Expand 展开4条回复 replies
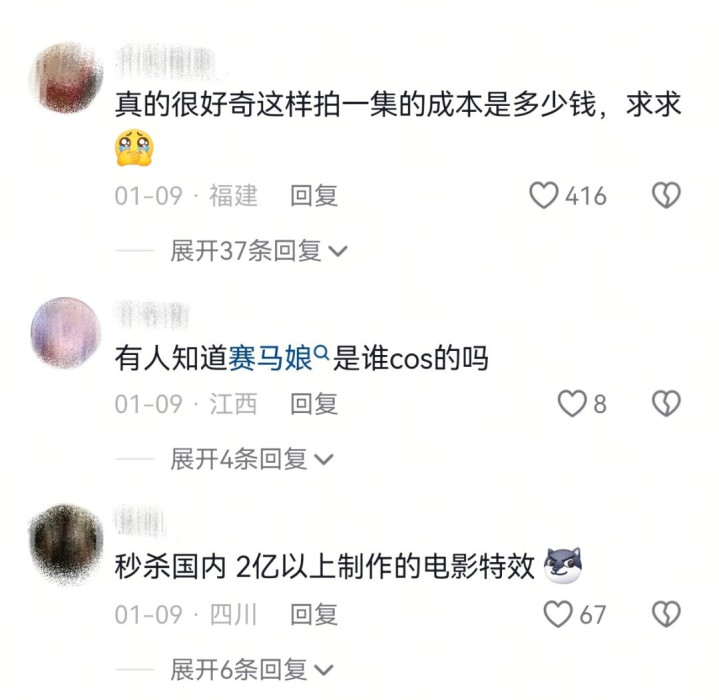719x700 pixels. [252, 459]
